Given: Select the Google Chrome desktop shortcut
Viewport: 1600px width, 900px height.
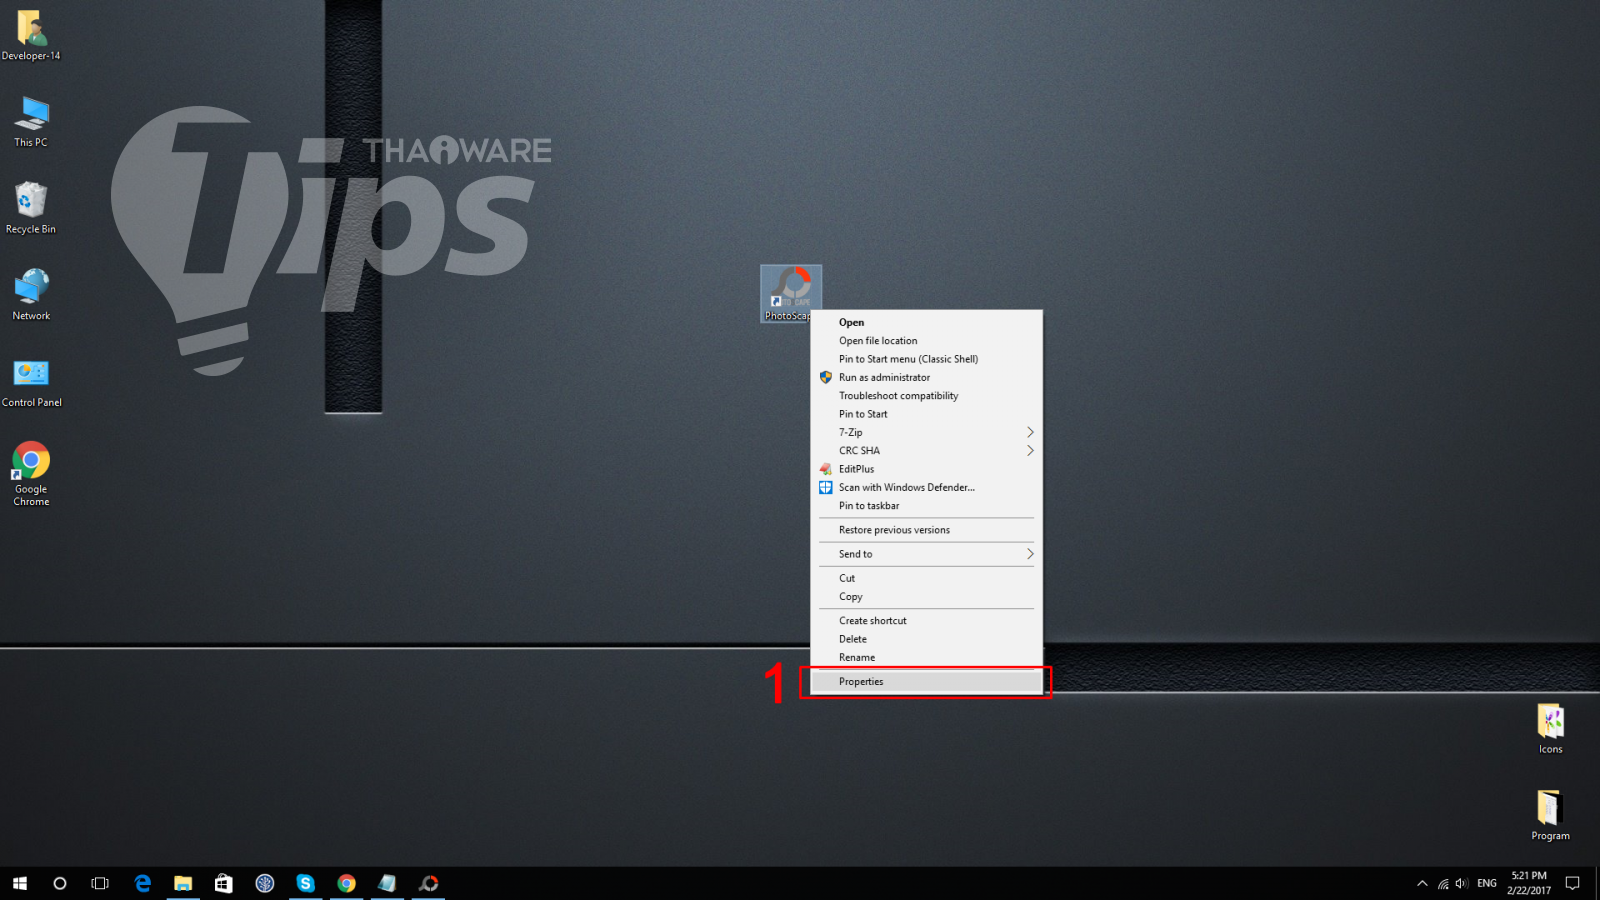Looking at the screenshot, I should tap(31, 474).
